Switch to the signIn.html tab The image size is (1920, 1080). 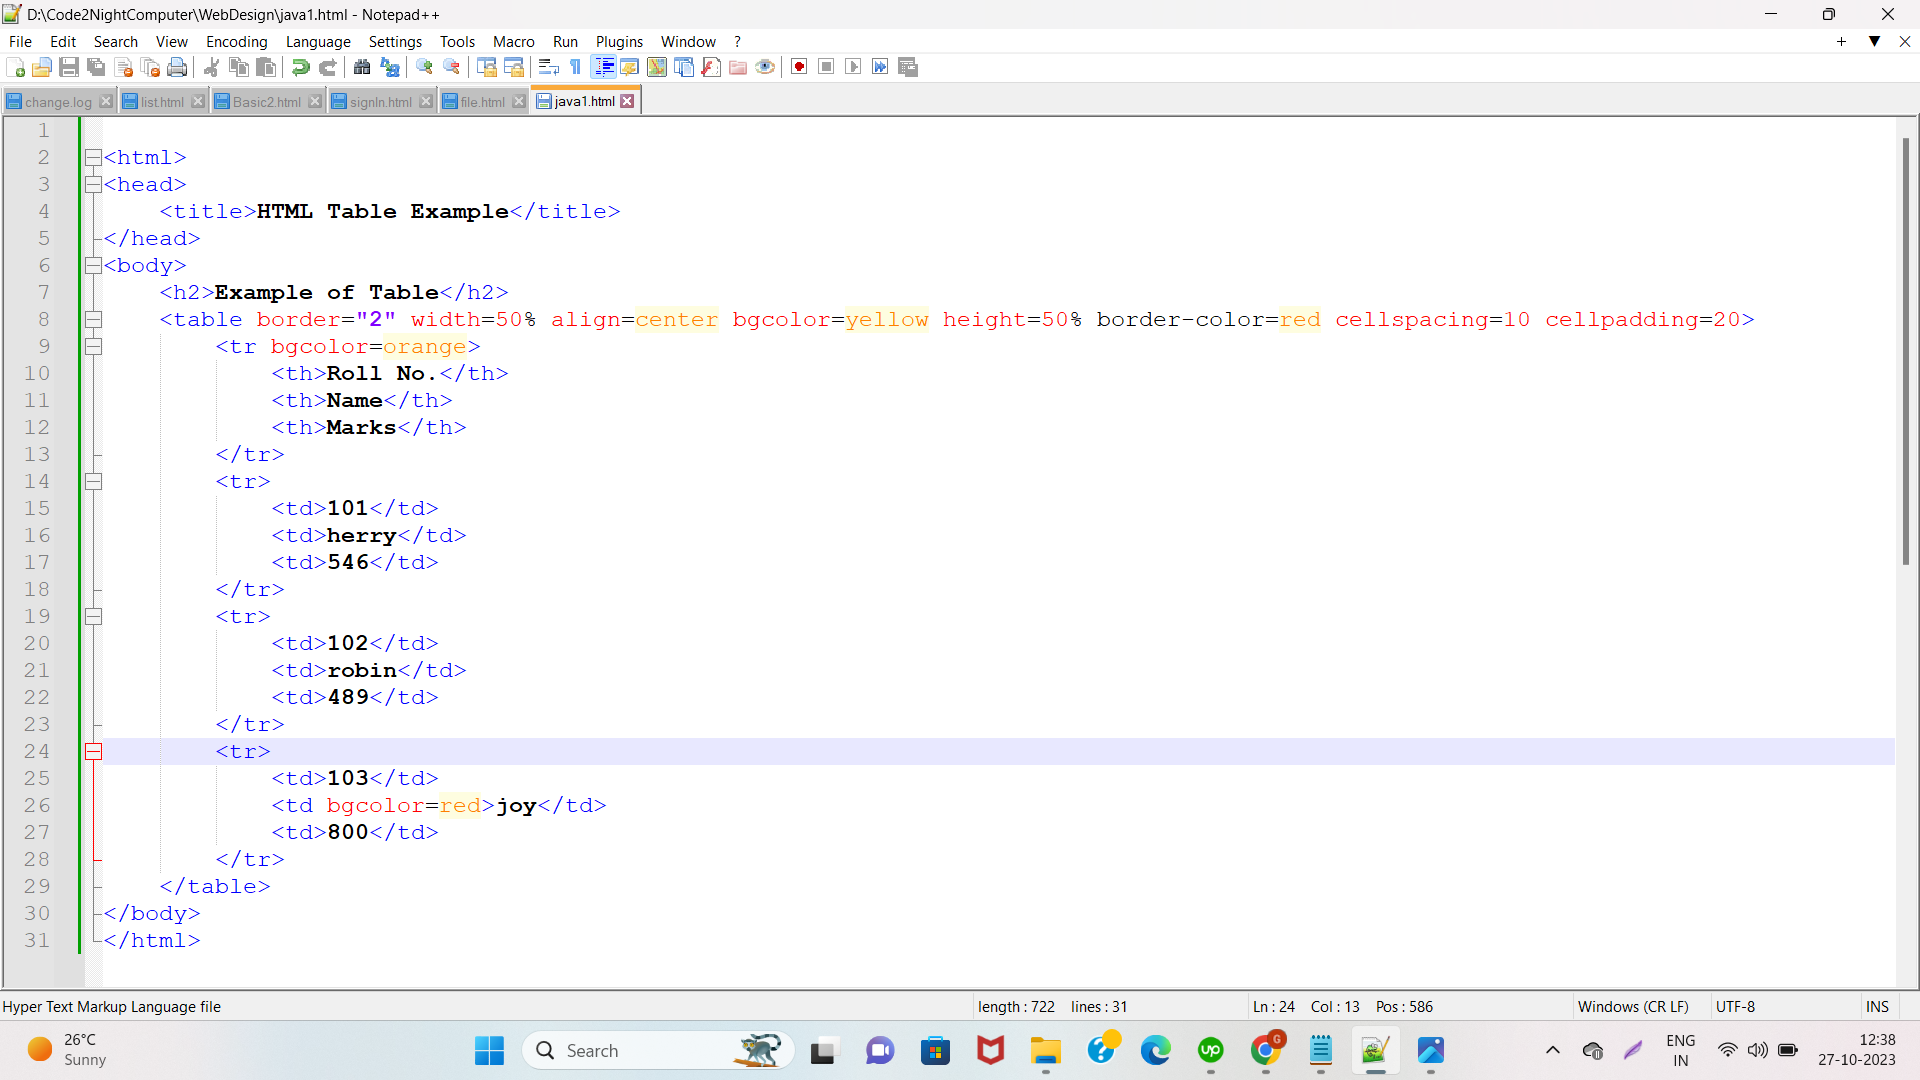(x=380, y=101)
